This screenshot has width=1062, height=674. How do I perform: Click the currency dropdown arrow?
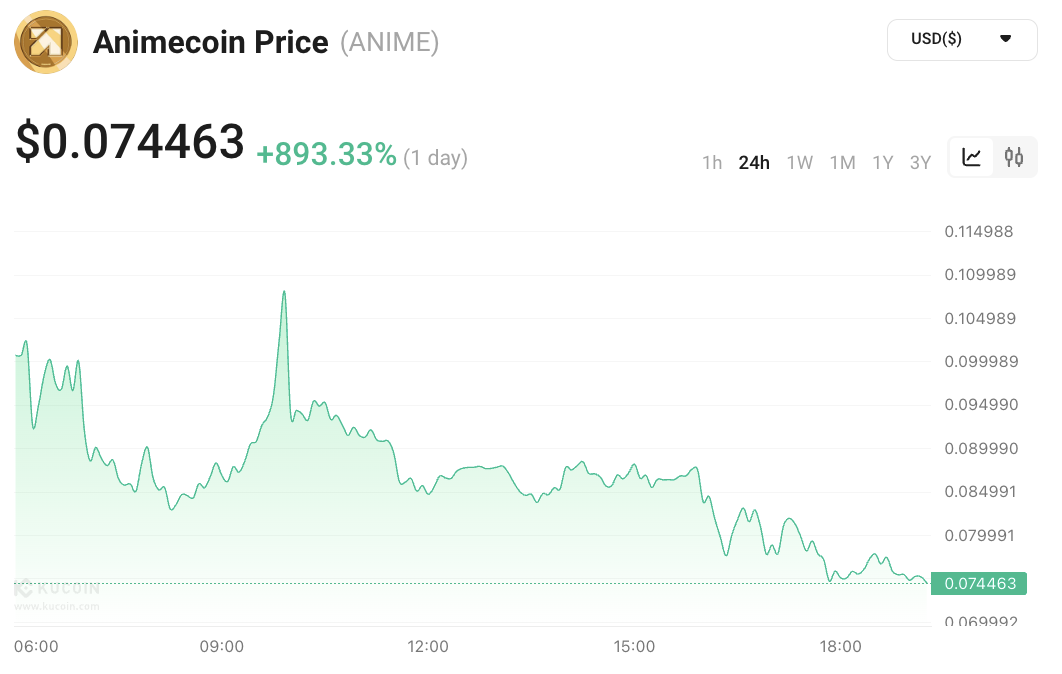1005,39
